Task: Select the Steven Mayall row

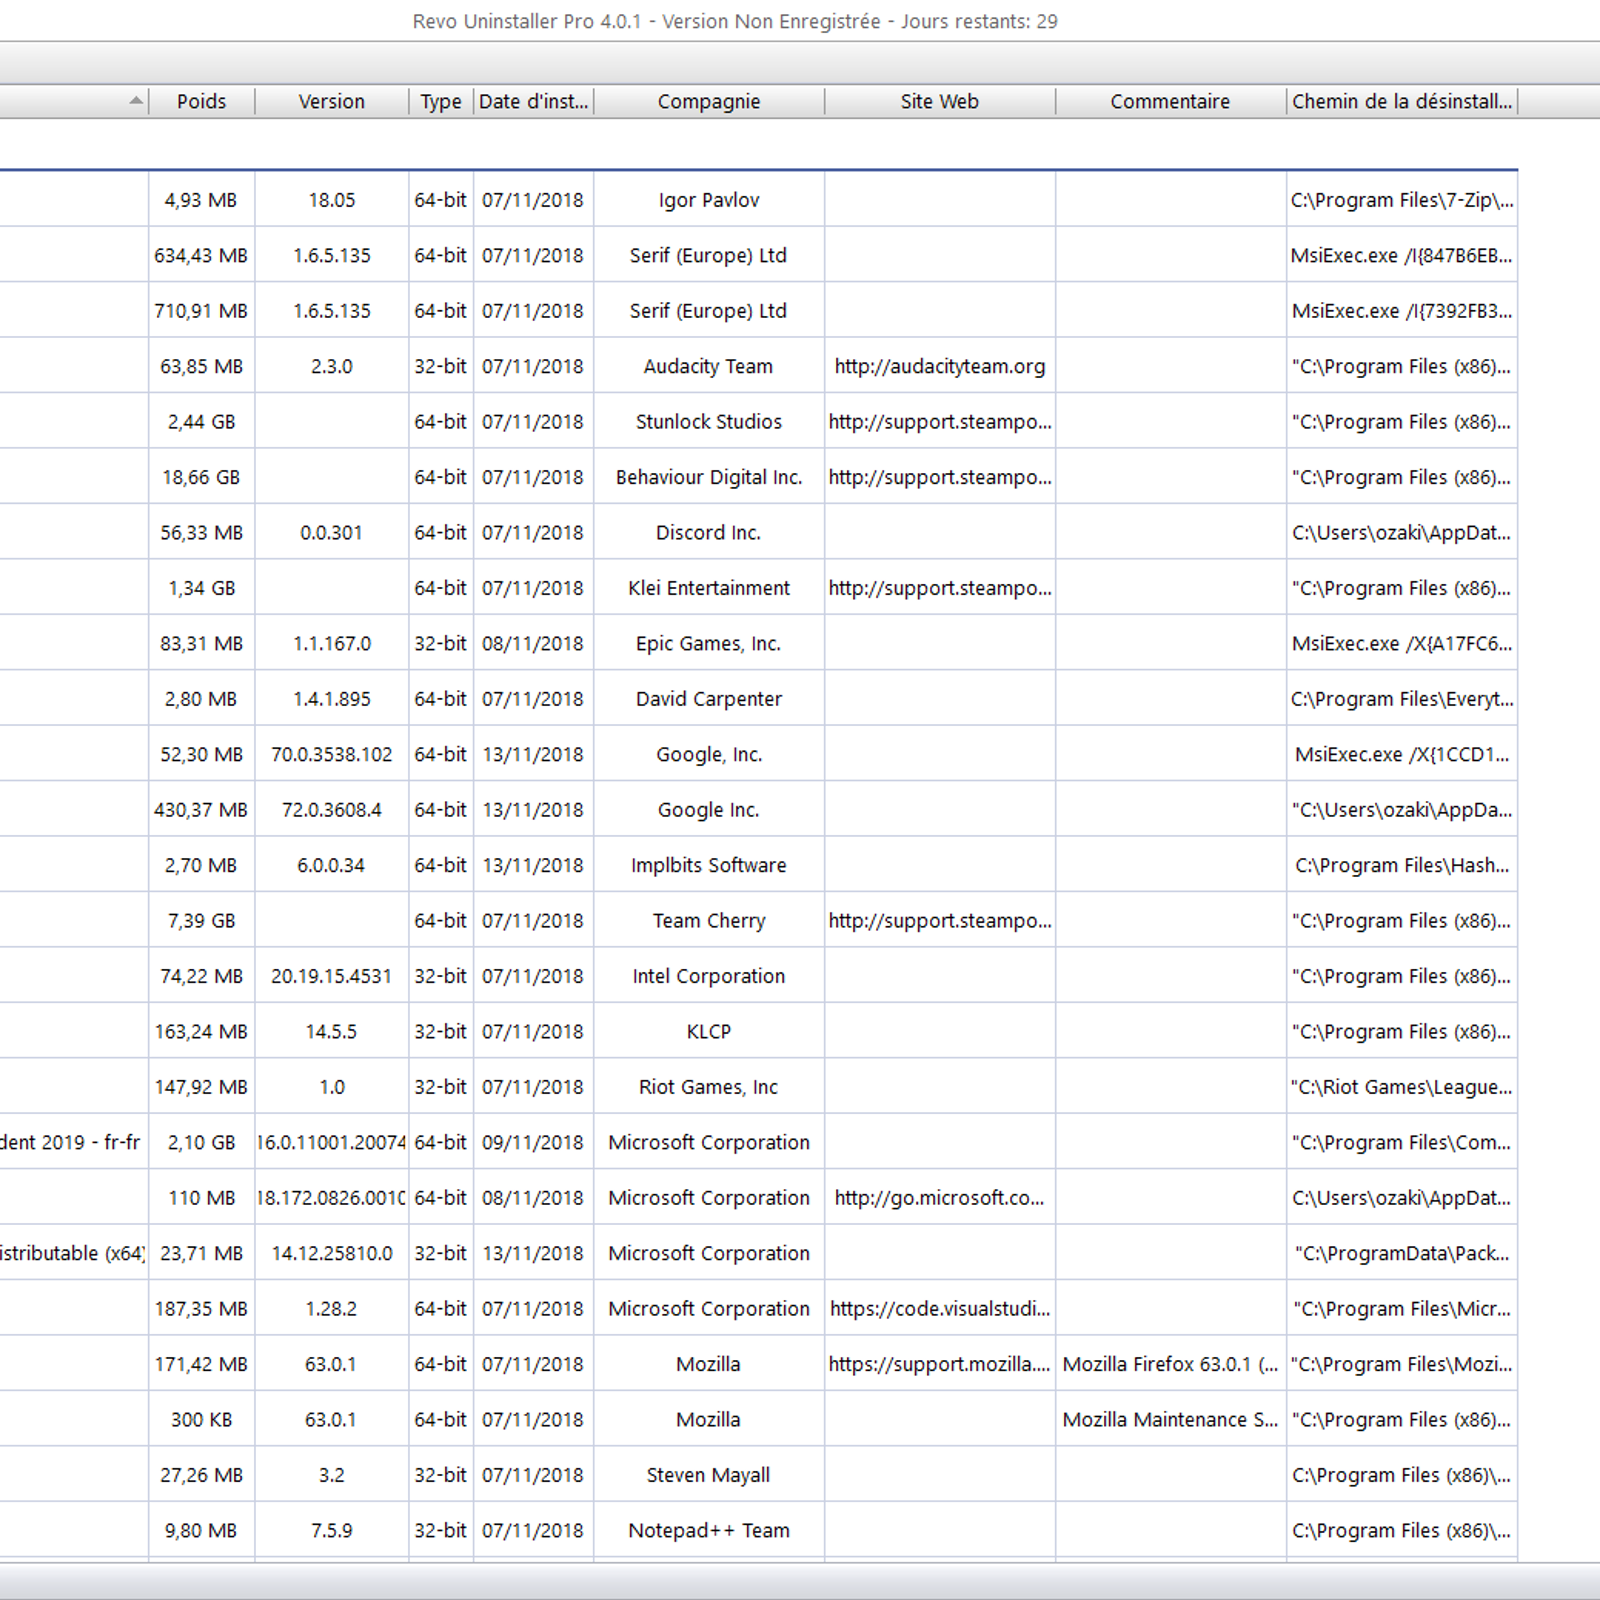Action: coord(759,1475)
